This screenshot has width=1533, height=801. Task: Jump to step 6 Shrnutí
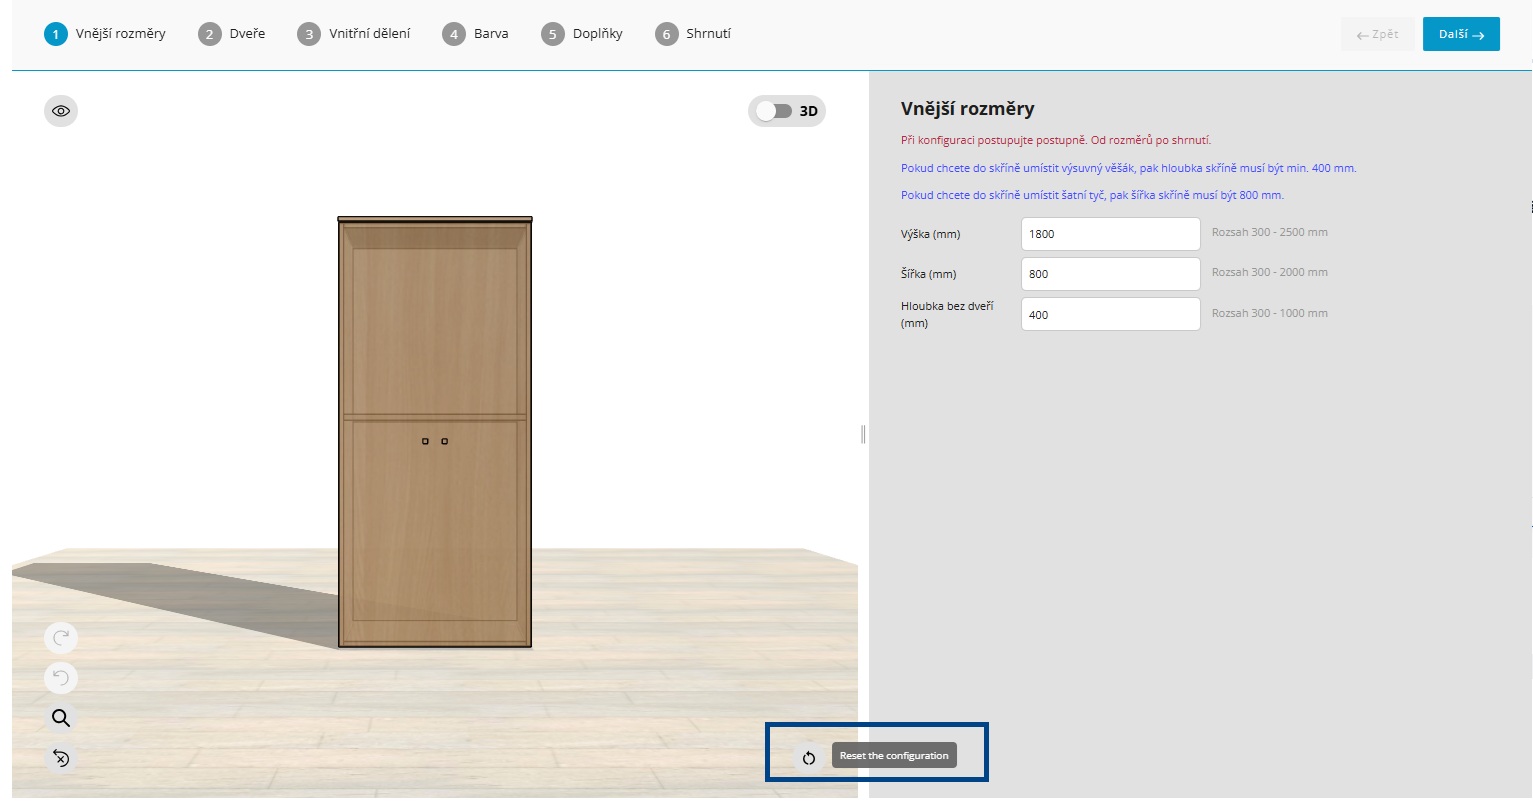click(x=693, y=34)
